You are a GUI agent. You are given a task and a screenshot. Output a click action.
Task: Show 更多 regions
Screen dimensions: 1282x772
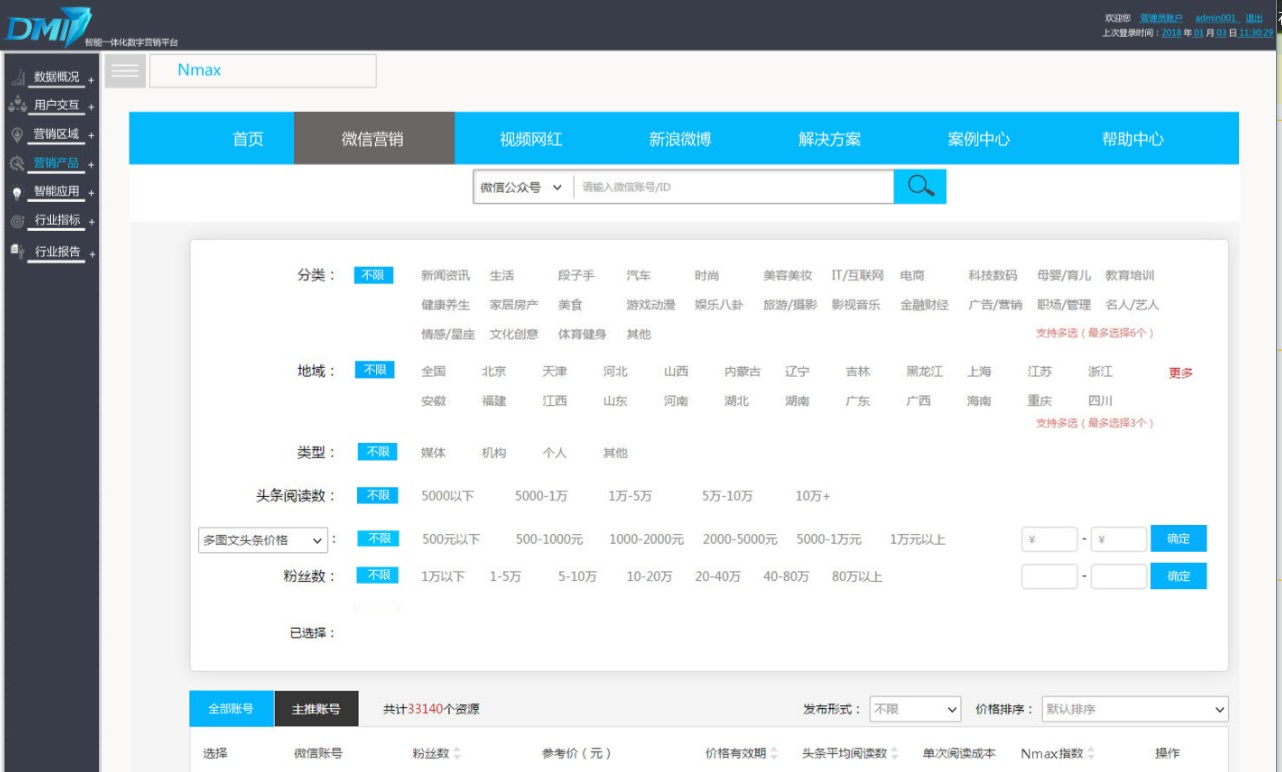(1181, 373)
